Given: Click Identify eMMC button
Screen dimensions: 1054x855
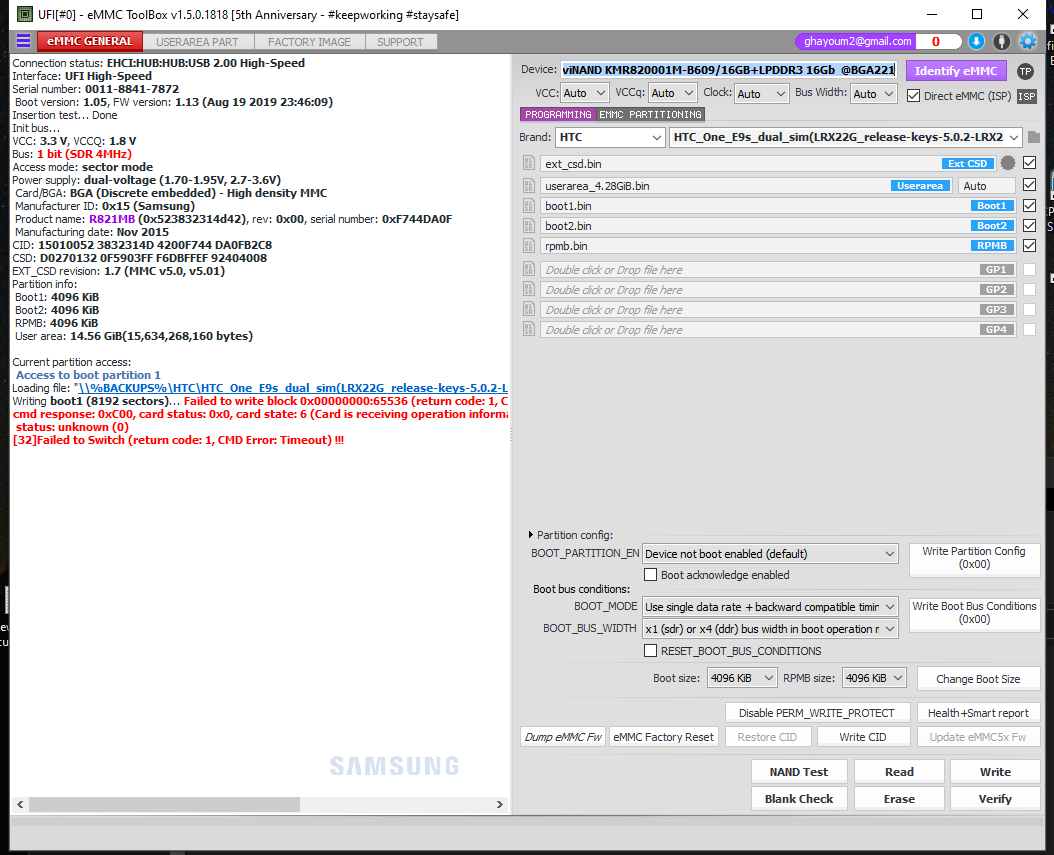Looking at the screenshot, I should pos(956,71).
